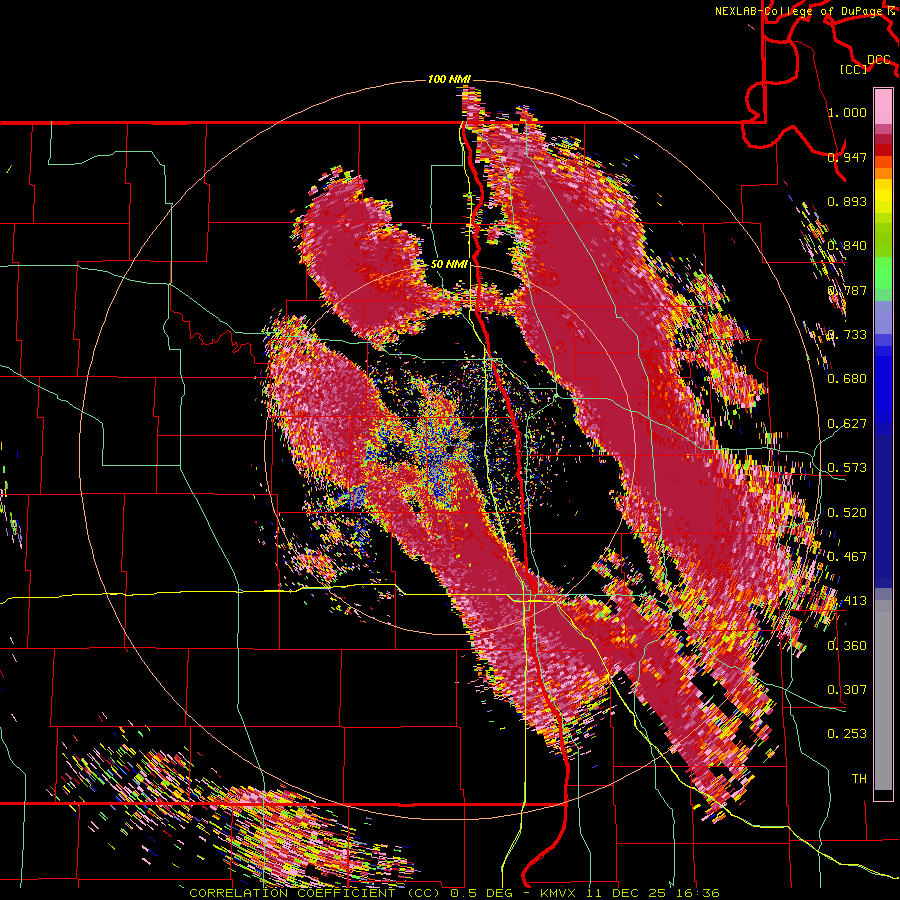
Task: Click the TH label at the scale bottom
Action: pos(859,779)
